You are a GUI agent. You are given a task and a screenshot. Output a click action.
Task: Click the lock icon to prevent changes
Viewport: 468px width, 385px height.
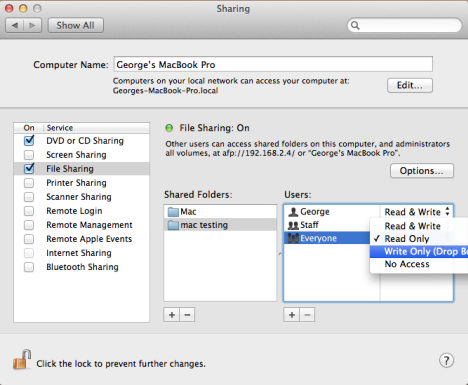point(22,360)
